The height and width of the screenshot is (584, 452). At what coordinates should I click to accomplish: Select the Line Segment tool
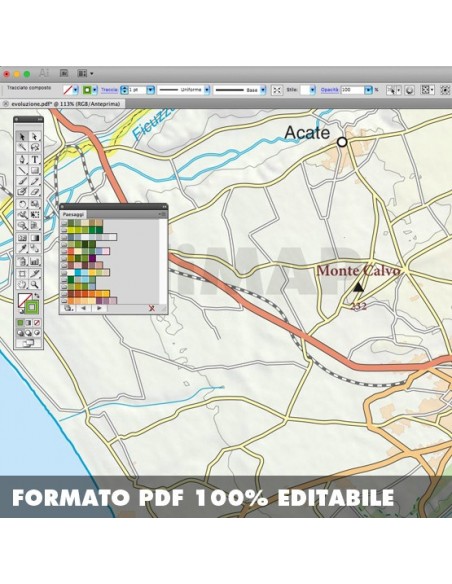coord(22,170)
